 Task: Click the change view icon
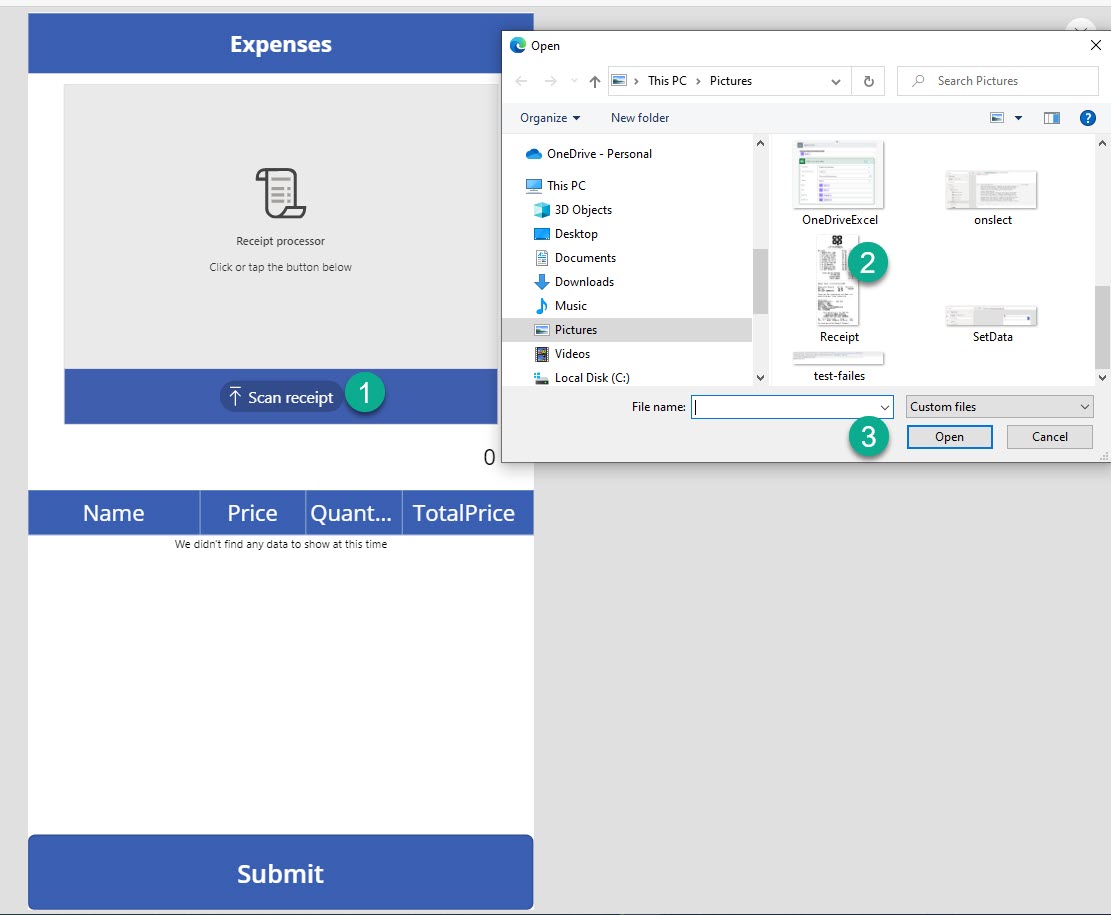[997, 118]
